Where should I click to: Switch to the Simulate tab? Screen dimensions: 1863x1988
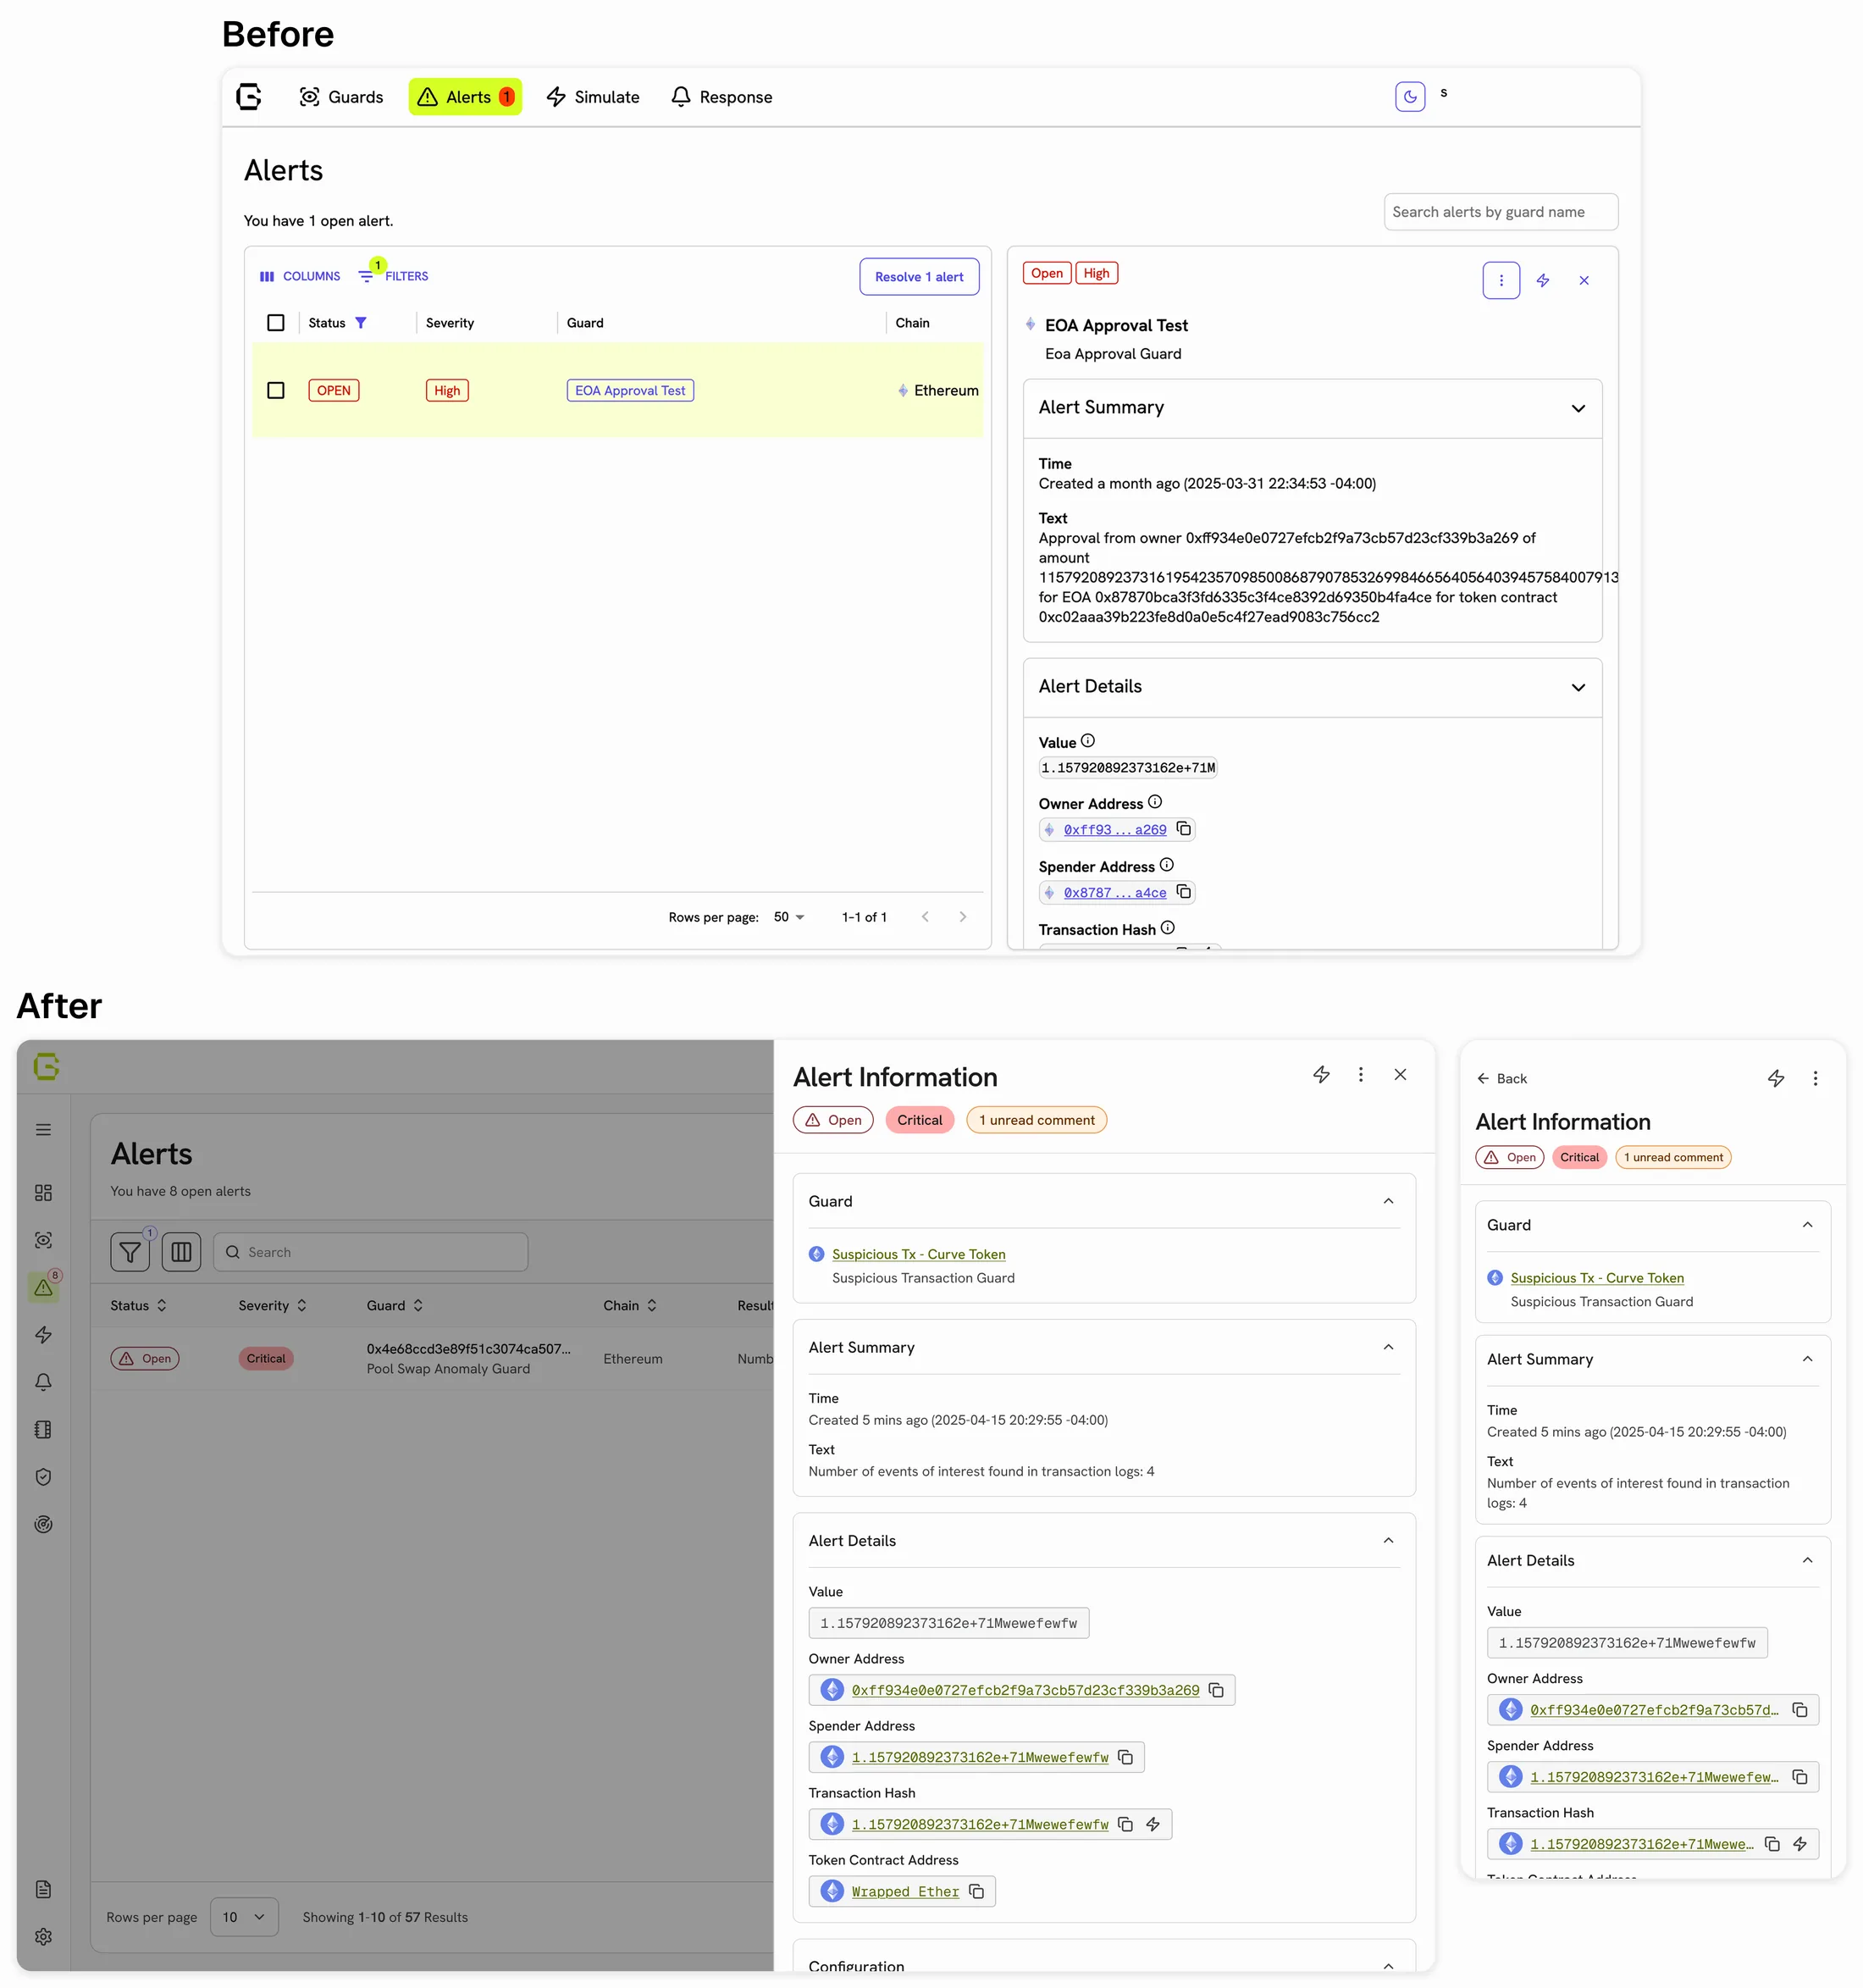pos(593,97)
